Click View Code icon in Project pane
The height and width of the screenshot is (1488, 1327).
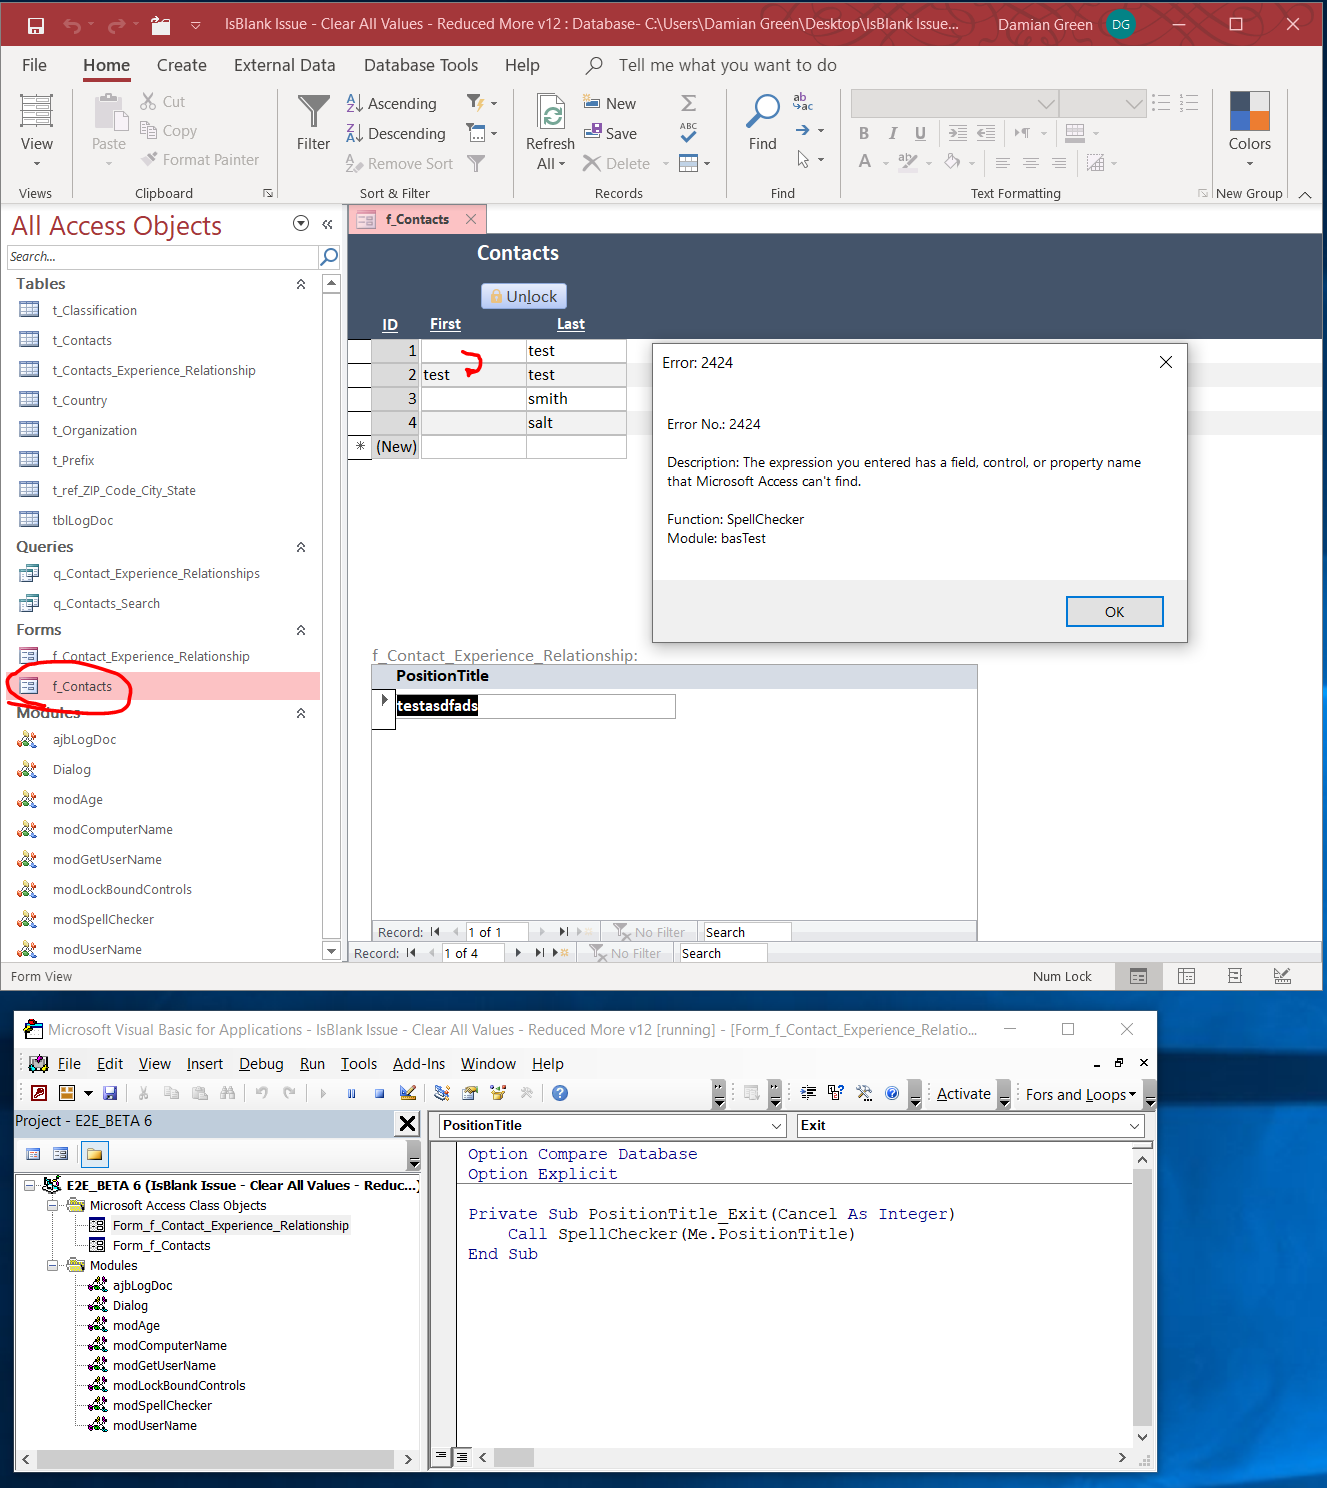pos(33,1154)
